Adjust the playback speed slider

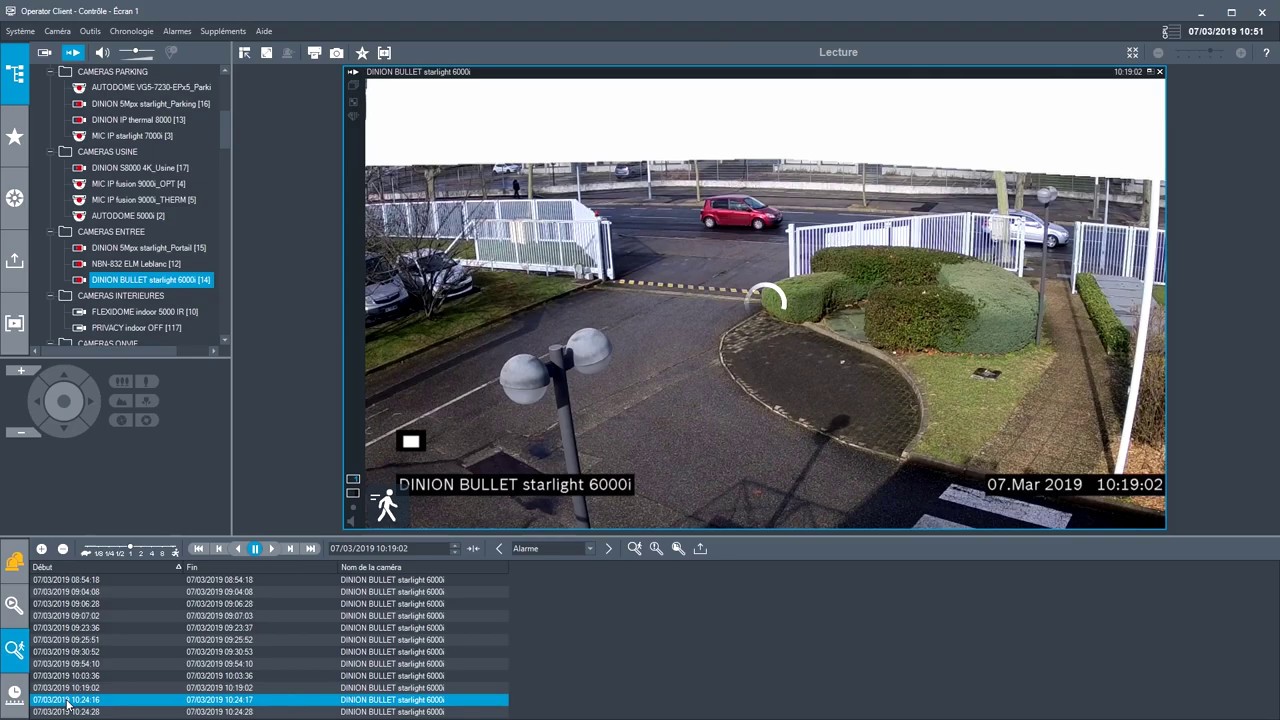(131, 550)
